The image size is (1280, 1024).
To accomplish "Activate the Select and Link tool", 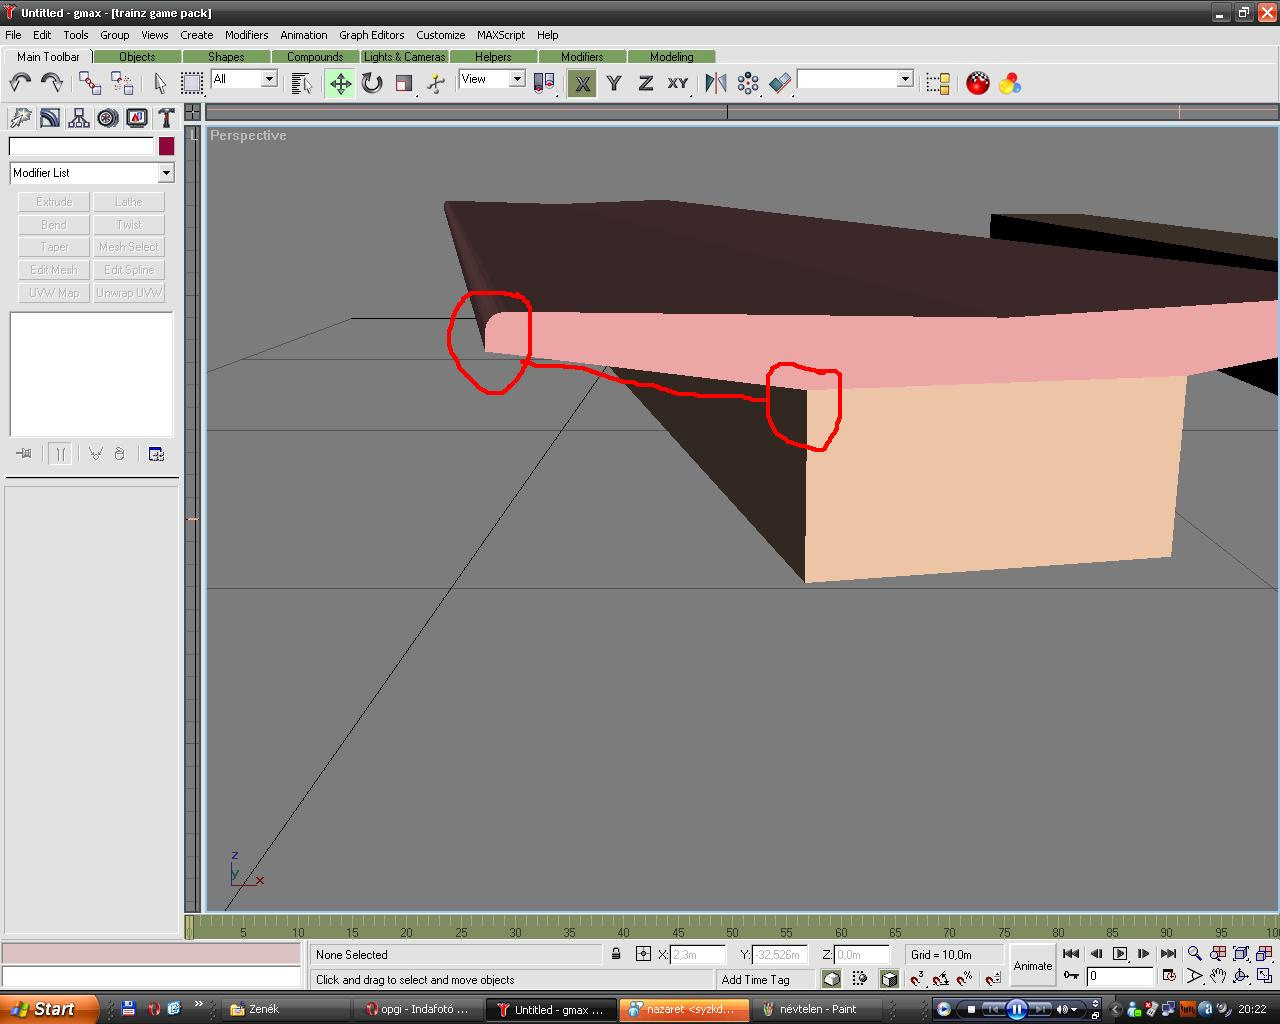I will [90, 84].
